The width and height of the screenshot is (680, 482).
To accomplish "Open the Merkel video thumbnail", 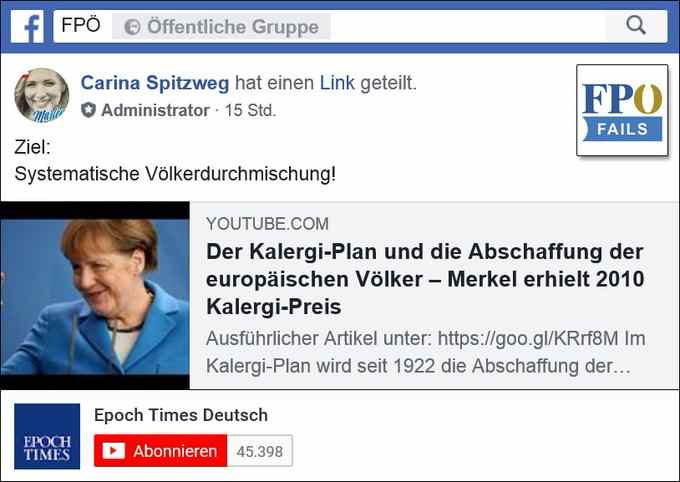I will (95, 295).
